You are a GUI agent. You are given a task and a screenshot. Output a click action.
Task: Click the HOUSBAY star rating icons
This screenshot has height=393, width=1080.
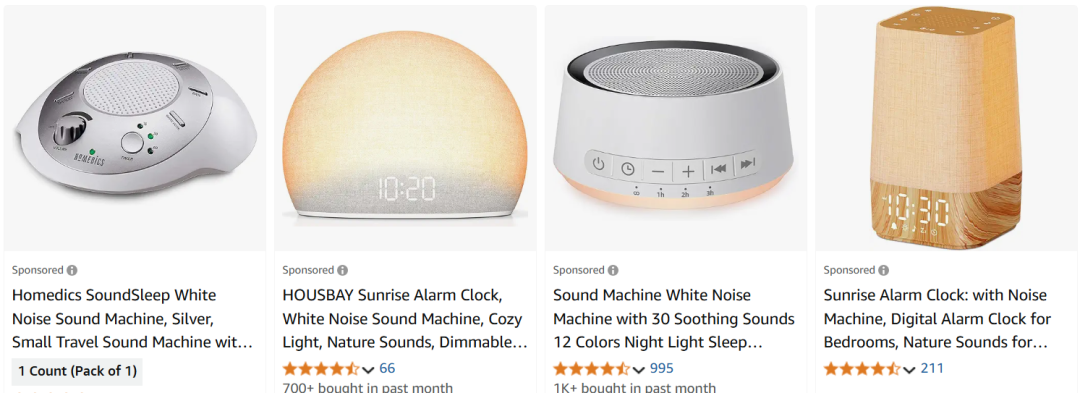click(321, 369)
